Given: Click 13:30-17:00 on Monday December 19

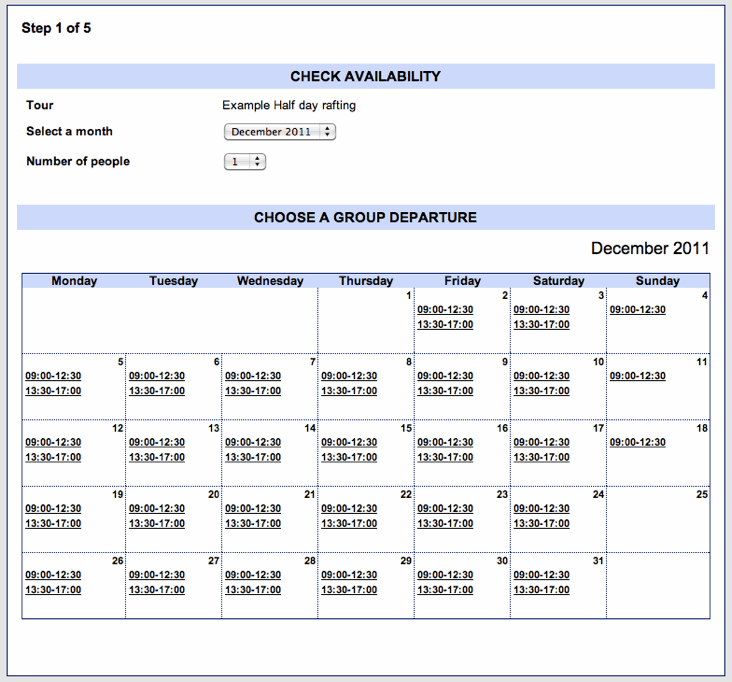Looking at the screenshot, I should (x=53, y=524).
